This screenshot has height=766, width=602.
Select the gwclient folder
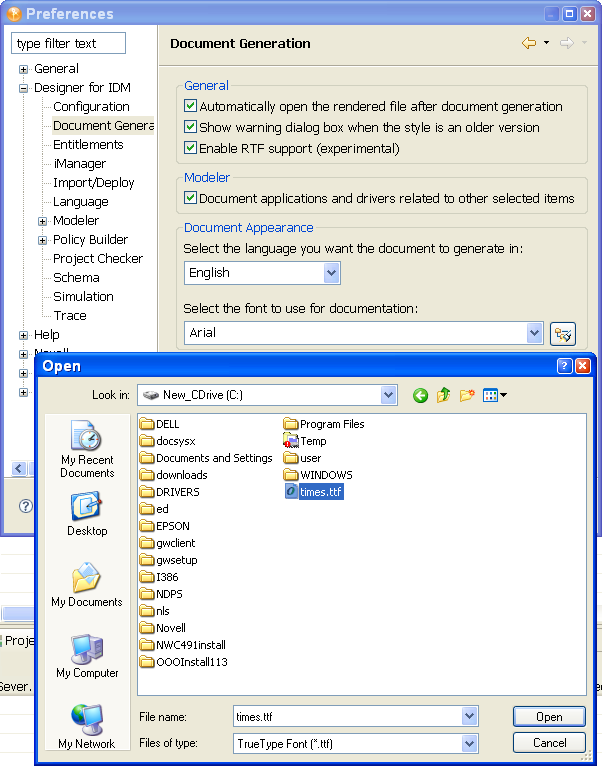pyautogui.click(x=168, y=543)
